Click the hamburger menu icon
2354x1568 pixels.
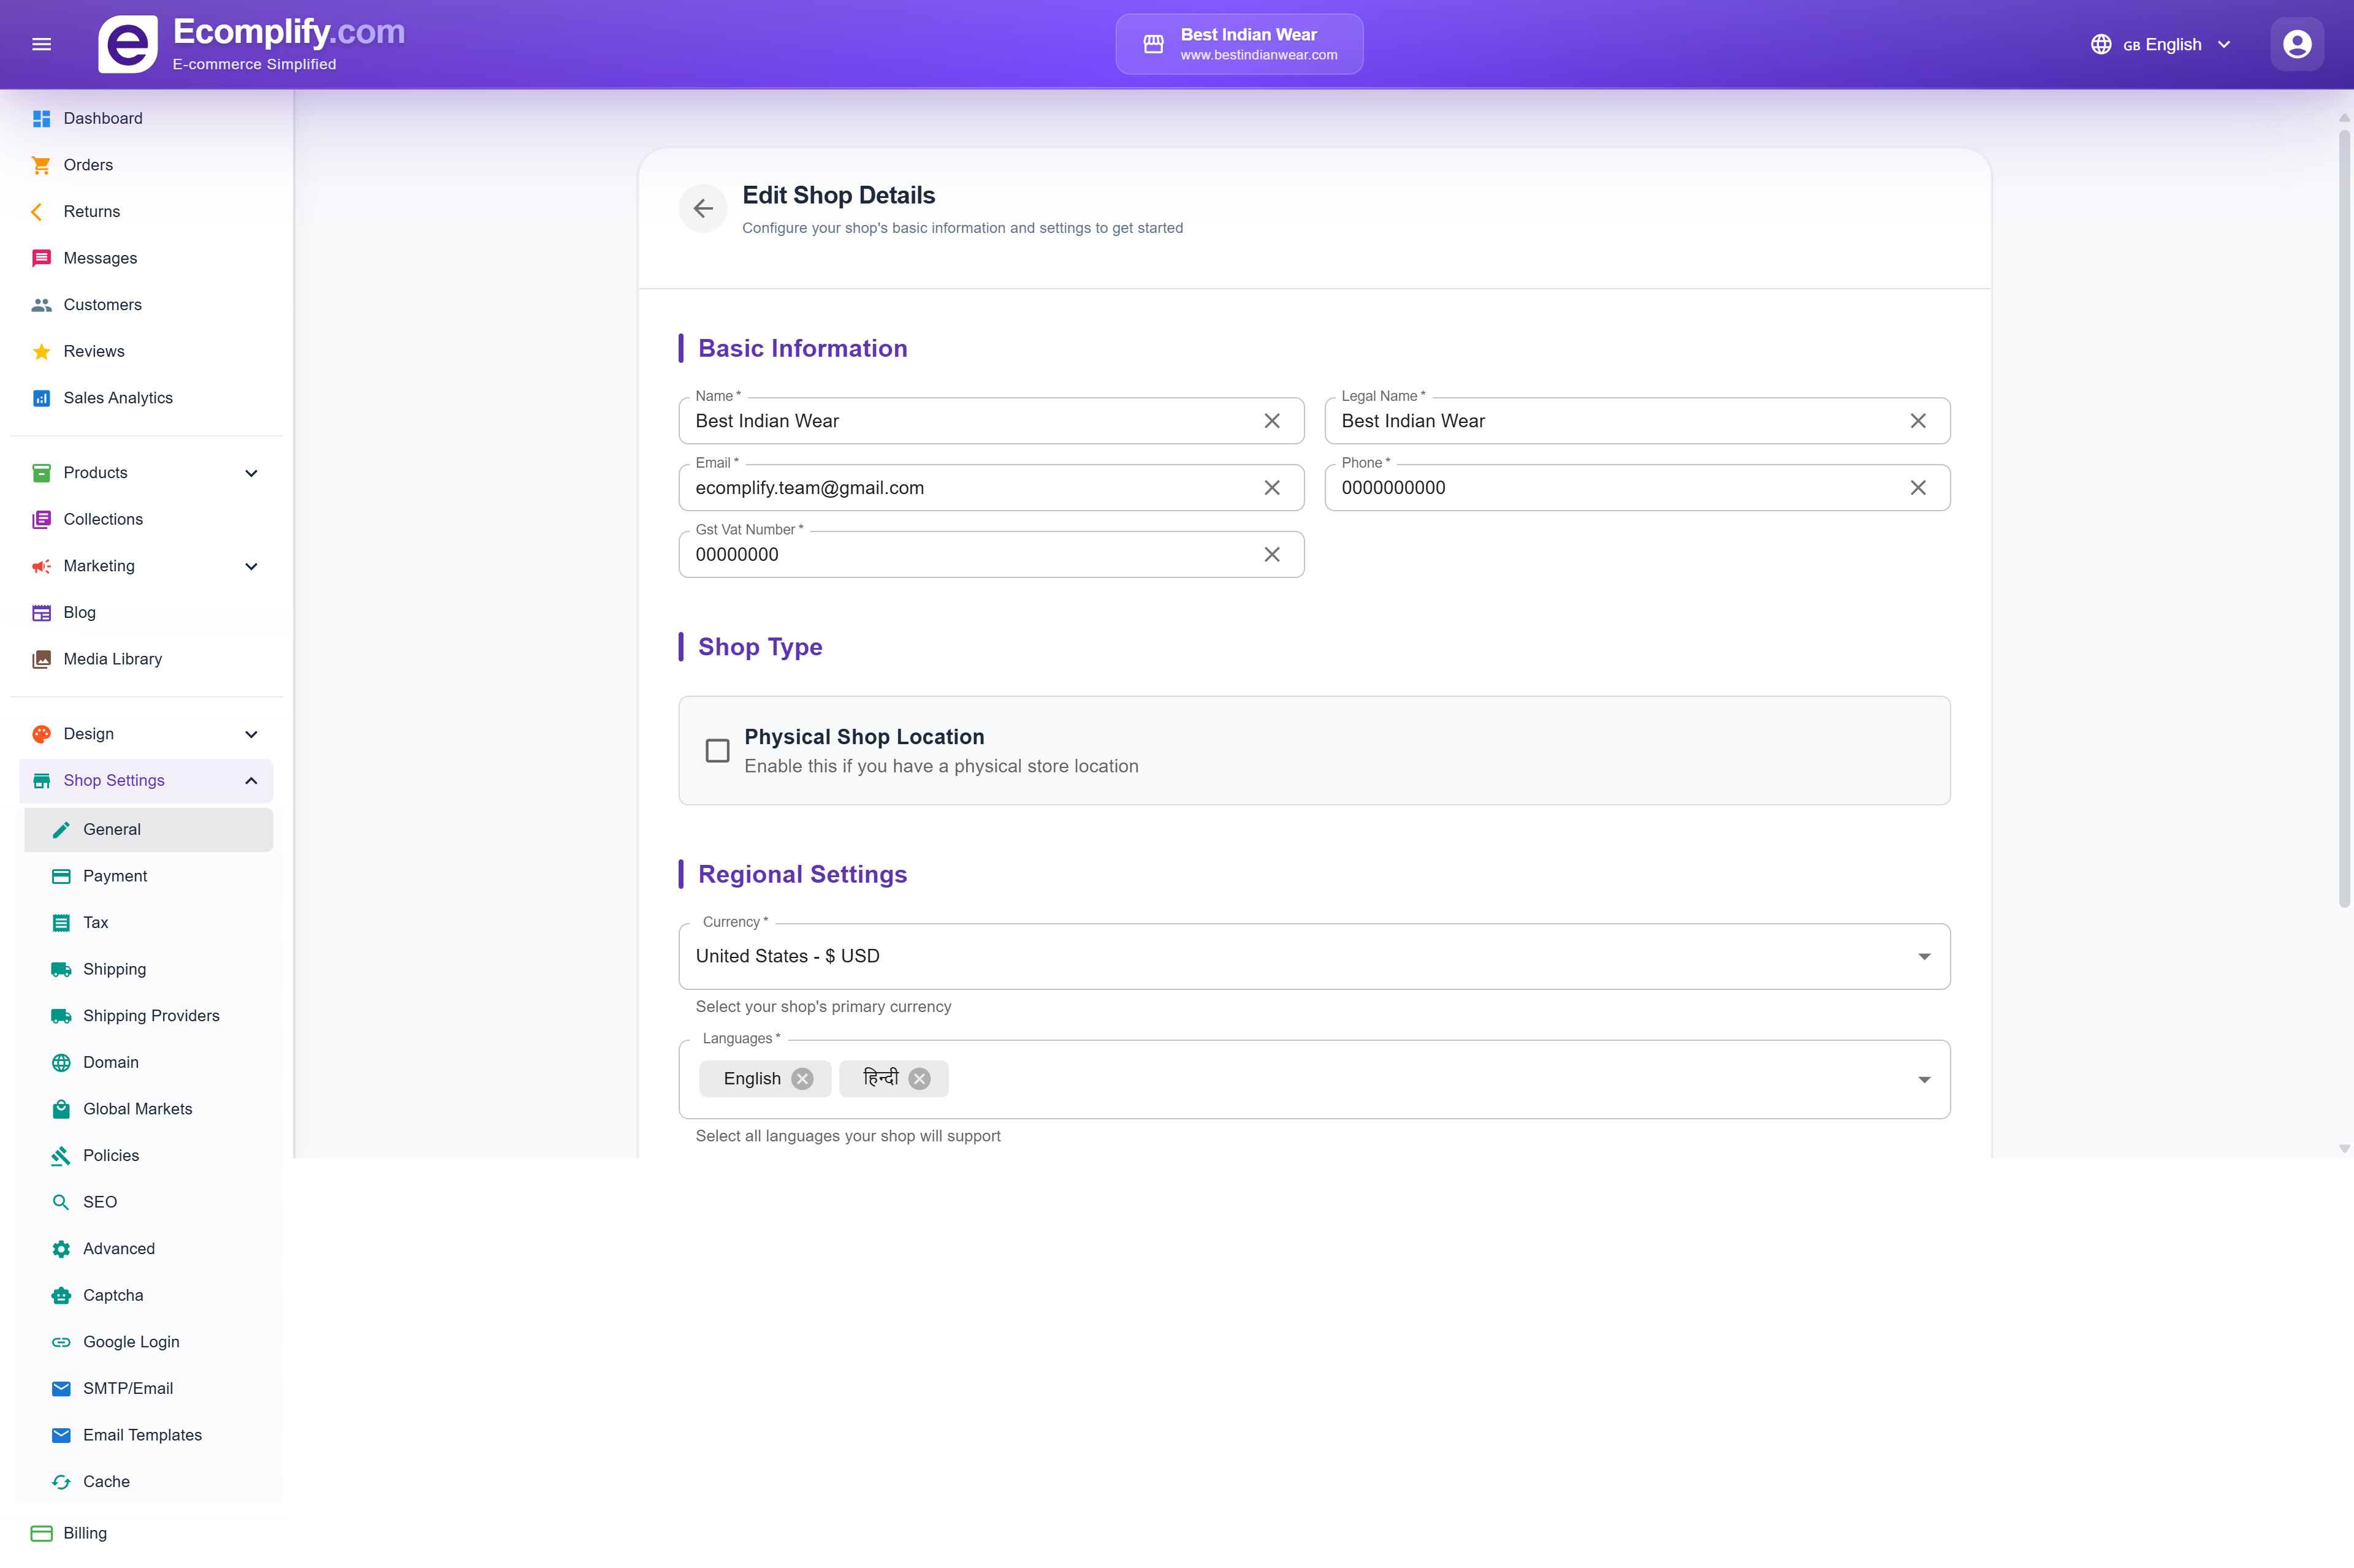41,44
